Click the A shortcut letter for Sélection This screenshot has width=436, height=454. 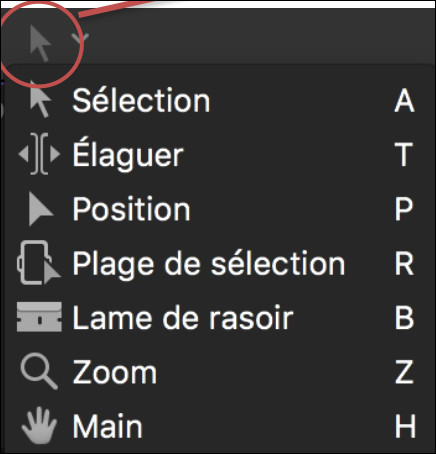tap(404, 100)
